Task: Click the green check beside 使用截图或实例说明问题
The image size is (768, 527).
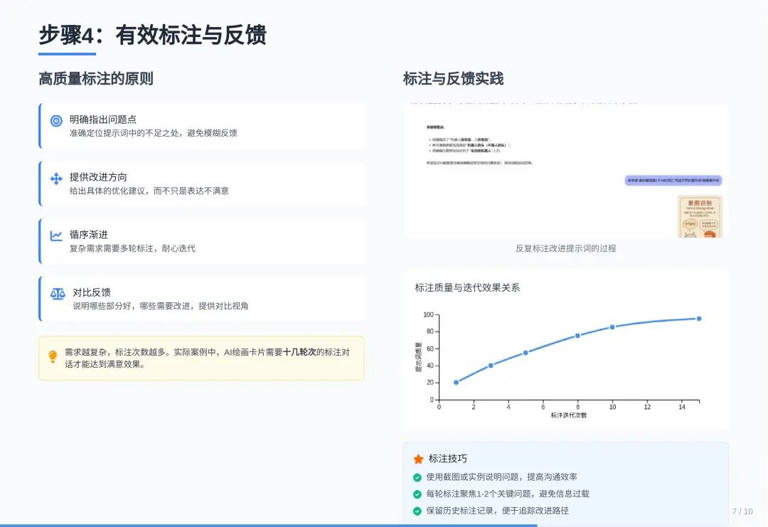Action: pyautogui.click(x=418, y=478)
